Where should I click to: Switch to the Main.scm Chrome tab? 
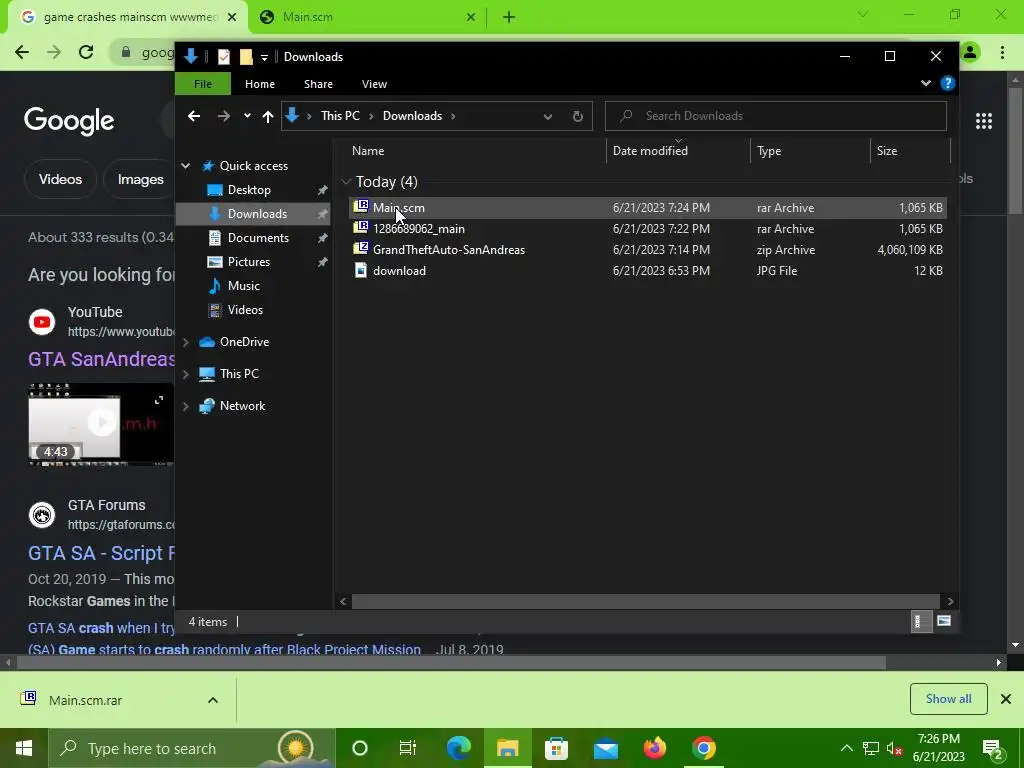click(368, 17)
